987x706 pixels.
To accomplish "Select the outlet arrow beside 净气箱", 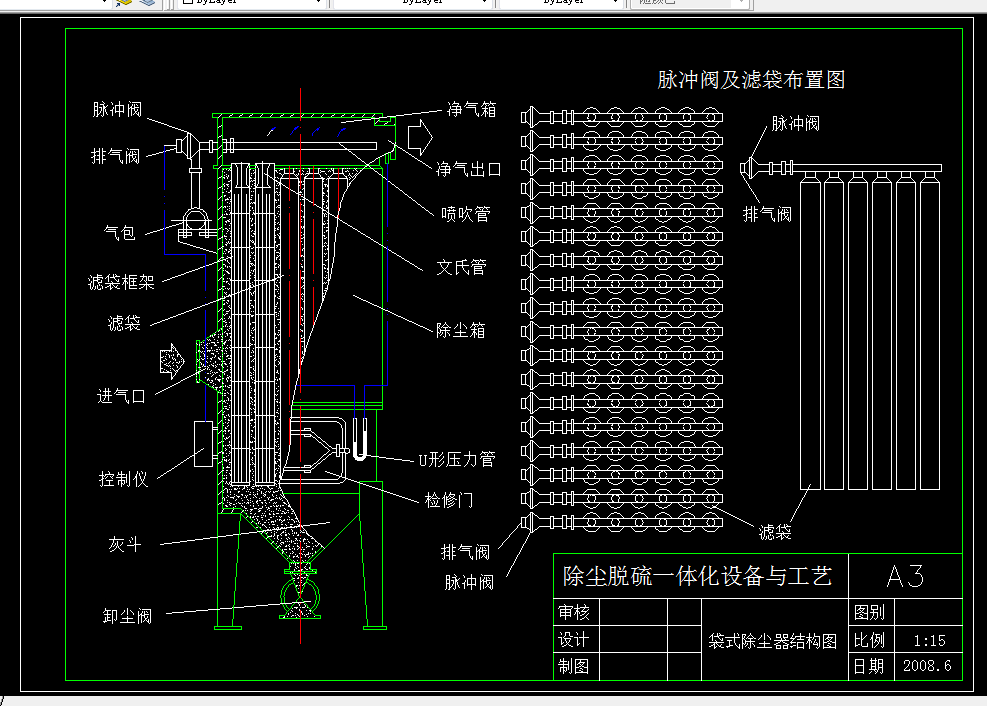I will (x=420, y=137).
